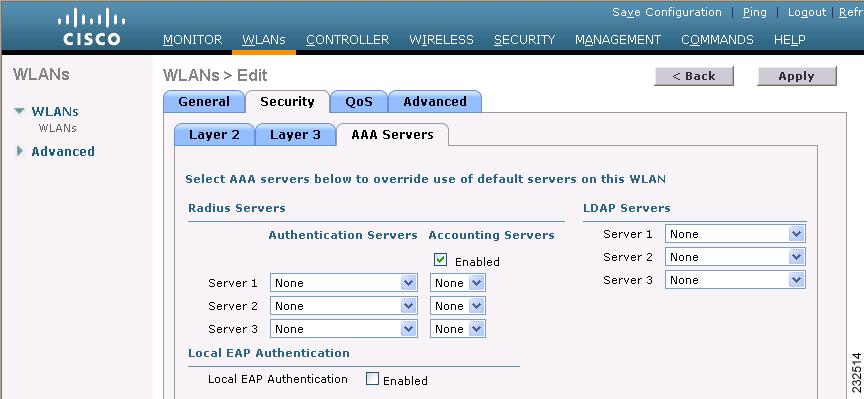
Task: Click the Apply button
Action: [797, 76]
